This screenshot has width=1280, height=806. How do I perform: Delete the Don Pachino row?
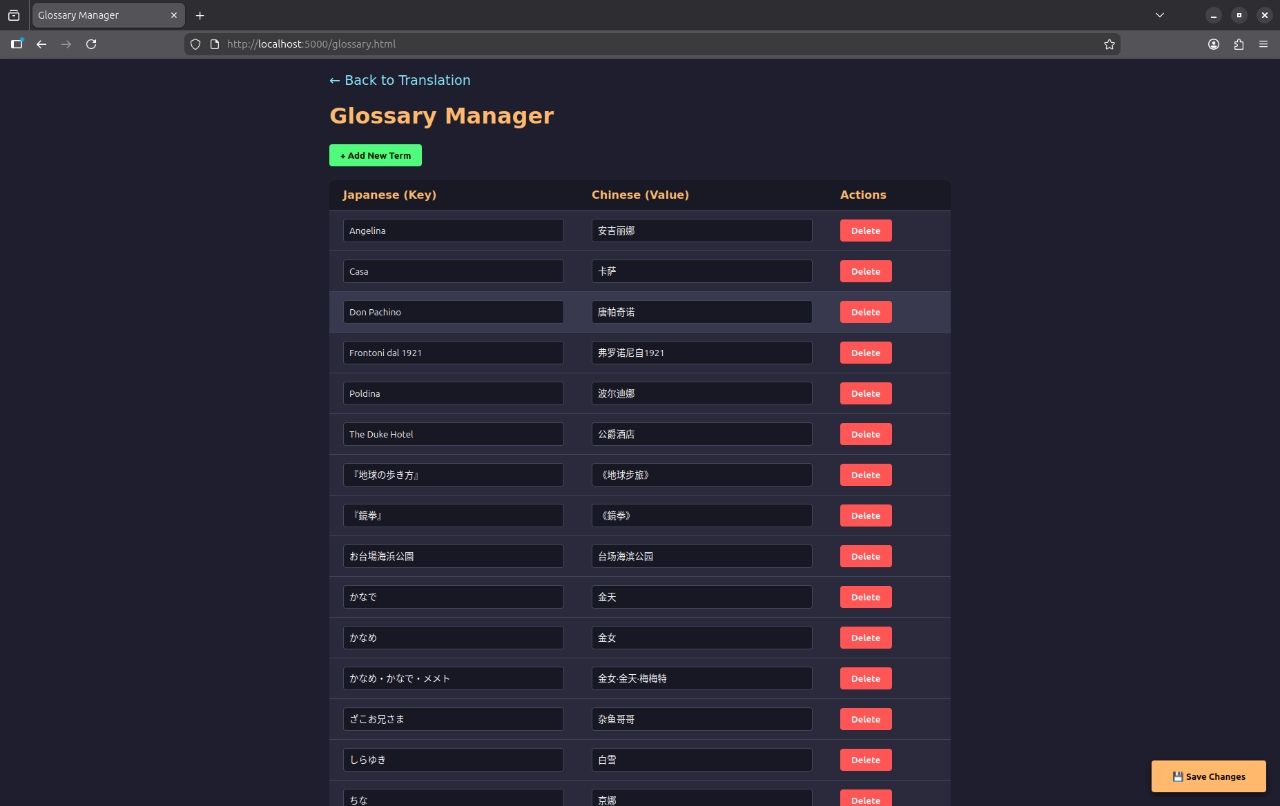coord(865,312)
